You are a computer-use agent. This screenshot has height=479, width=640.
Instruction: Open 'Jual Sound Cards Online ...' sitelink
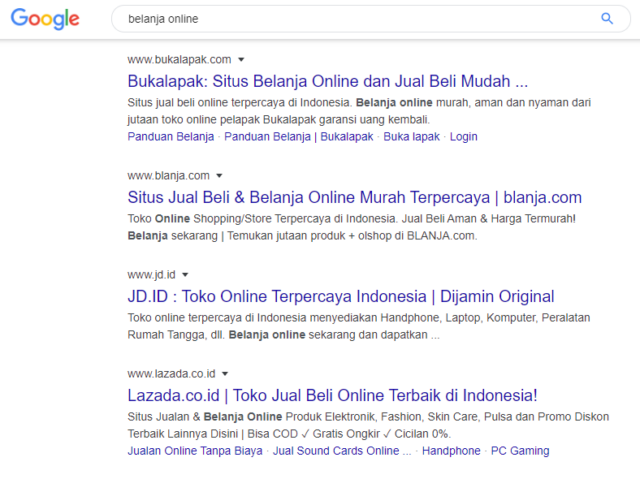pyautogui.click(x=342, y=451)
